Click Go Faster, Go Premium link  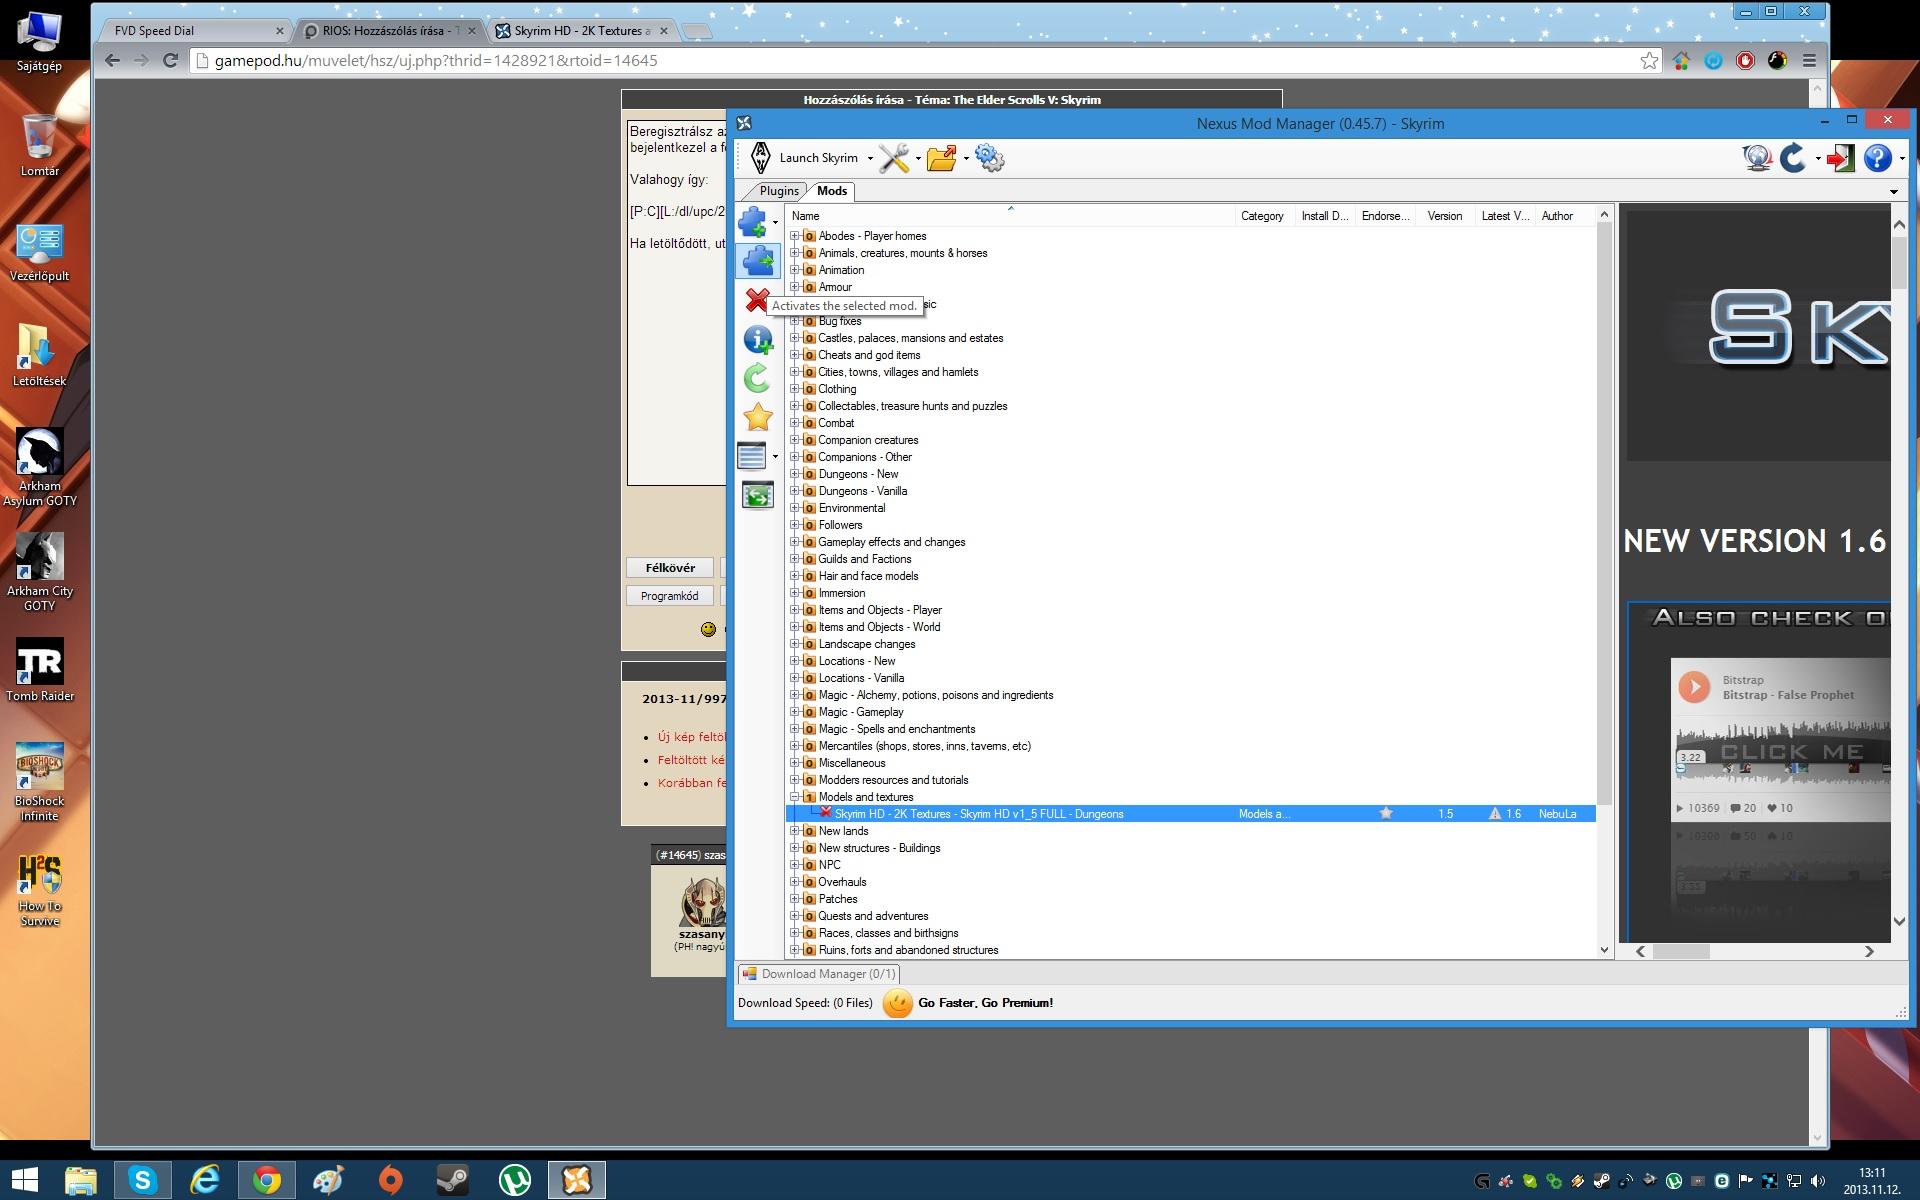pyautogui.click(x=985, y=1003)
